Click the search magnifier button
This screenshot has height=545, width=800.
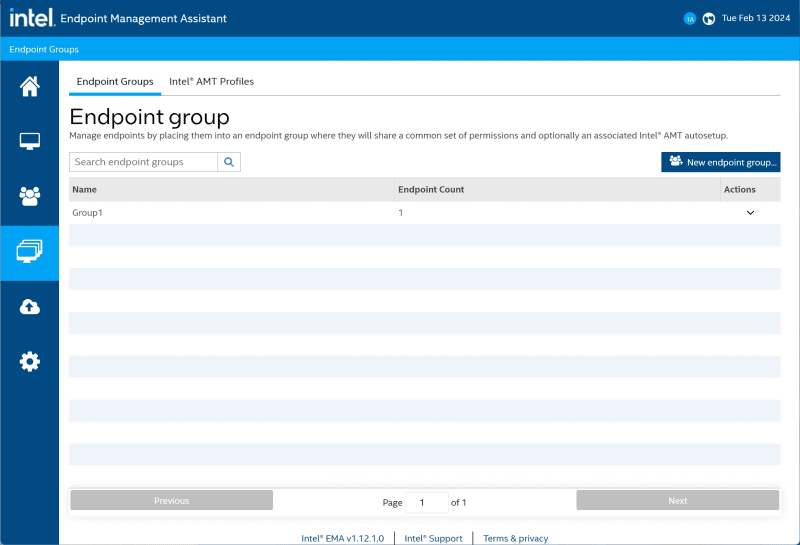229,162
